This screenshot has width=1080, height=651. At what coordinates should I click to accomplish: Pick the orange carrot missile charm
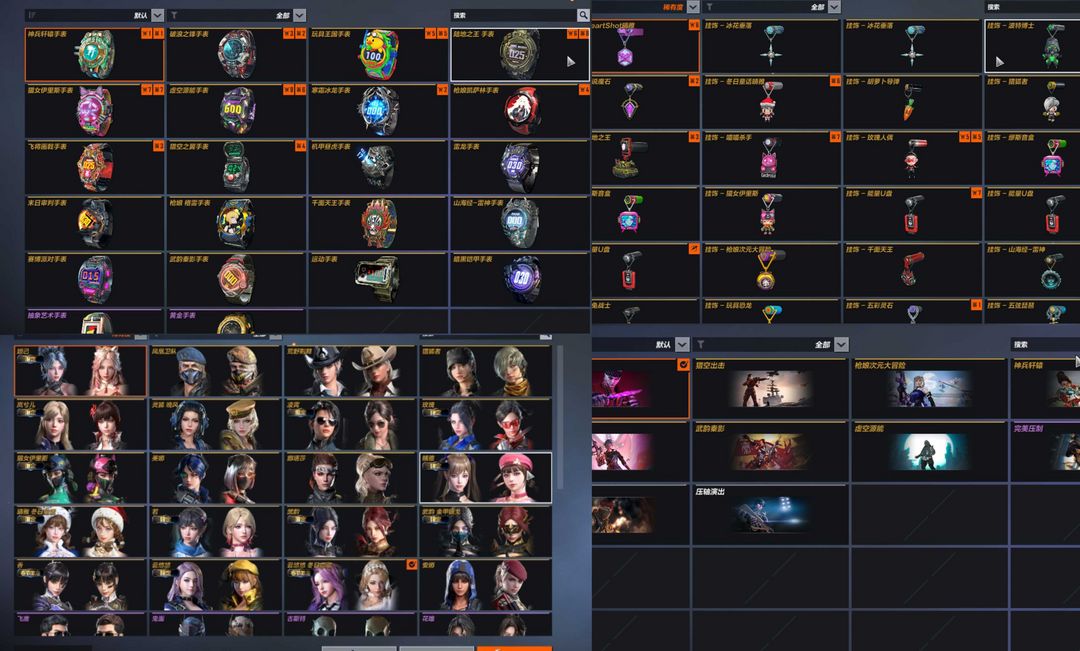[912, 101]
